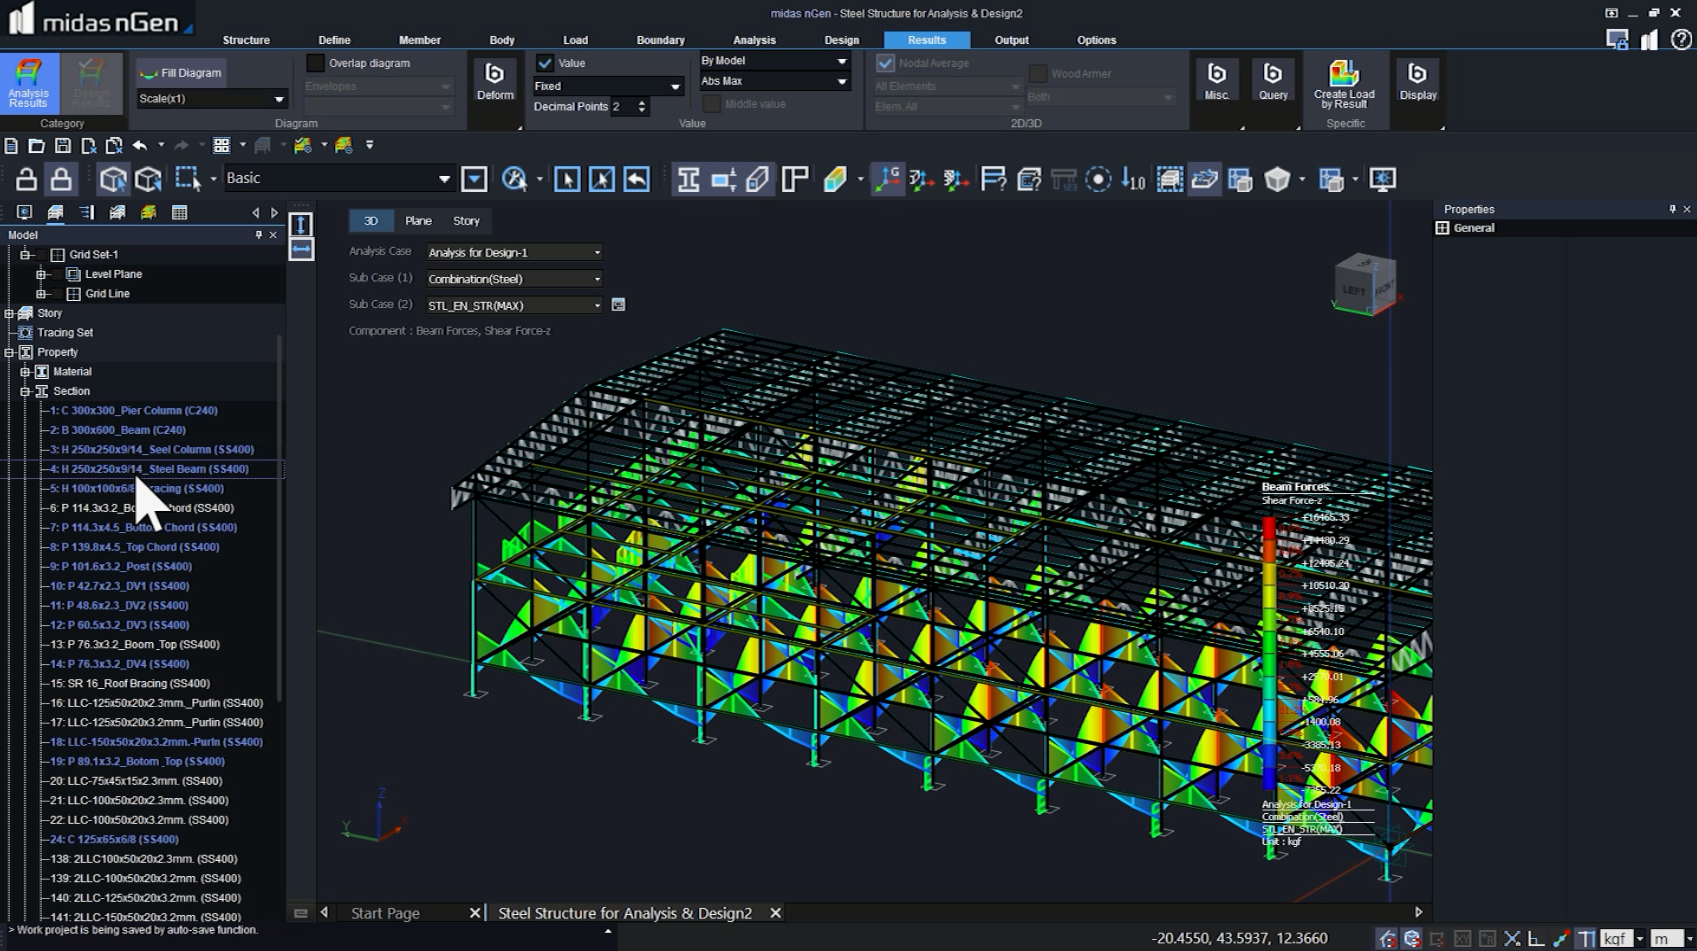Open the Design ribbon tab
Image resolution: width=1697 pixels, height=951 pixels.
click(x=841, y=40)
